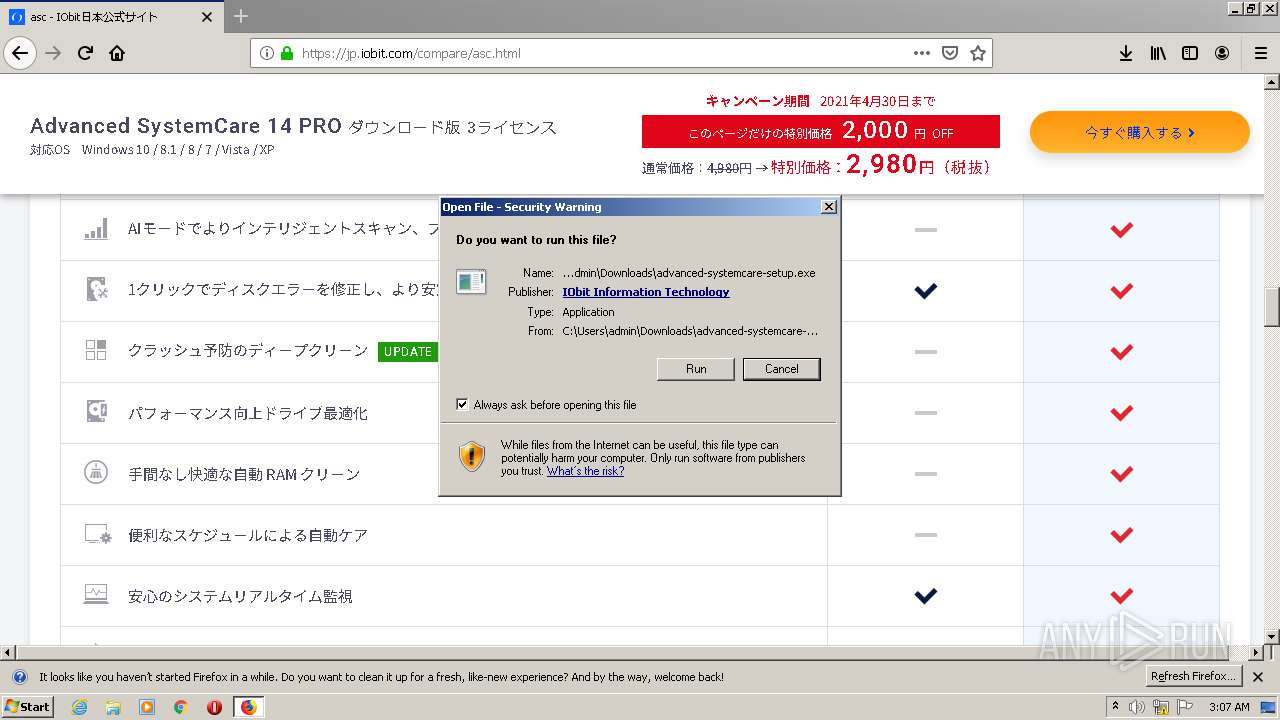The image size is (1280, 720).
Task: Click the vertical page scrollbar thumb
Action: (1272, 307)
